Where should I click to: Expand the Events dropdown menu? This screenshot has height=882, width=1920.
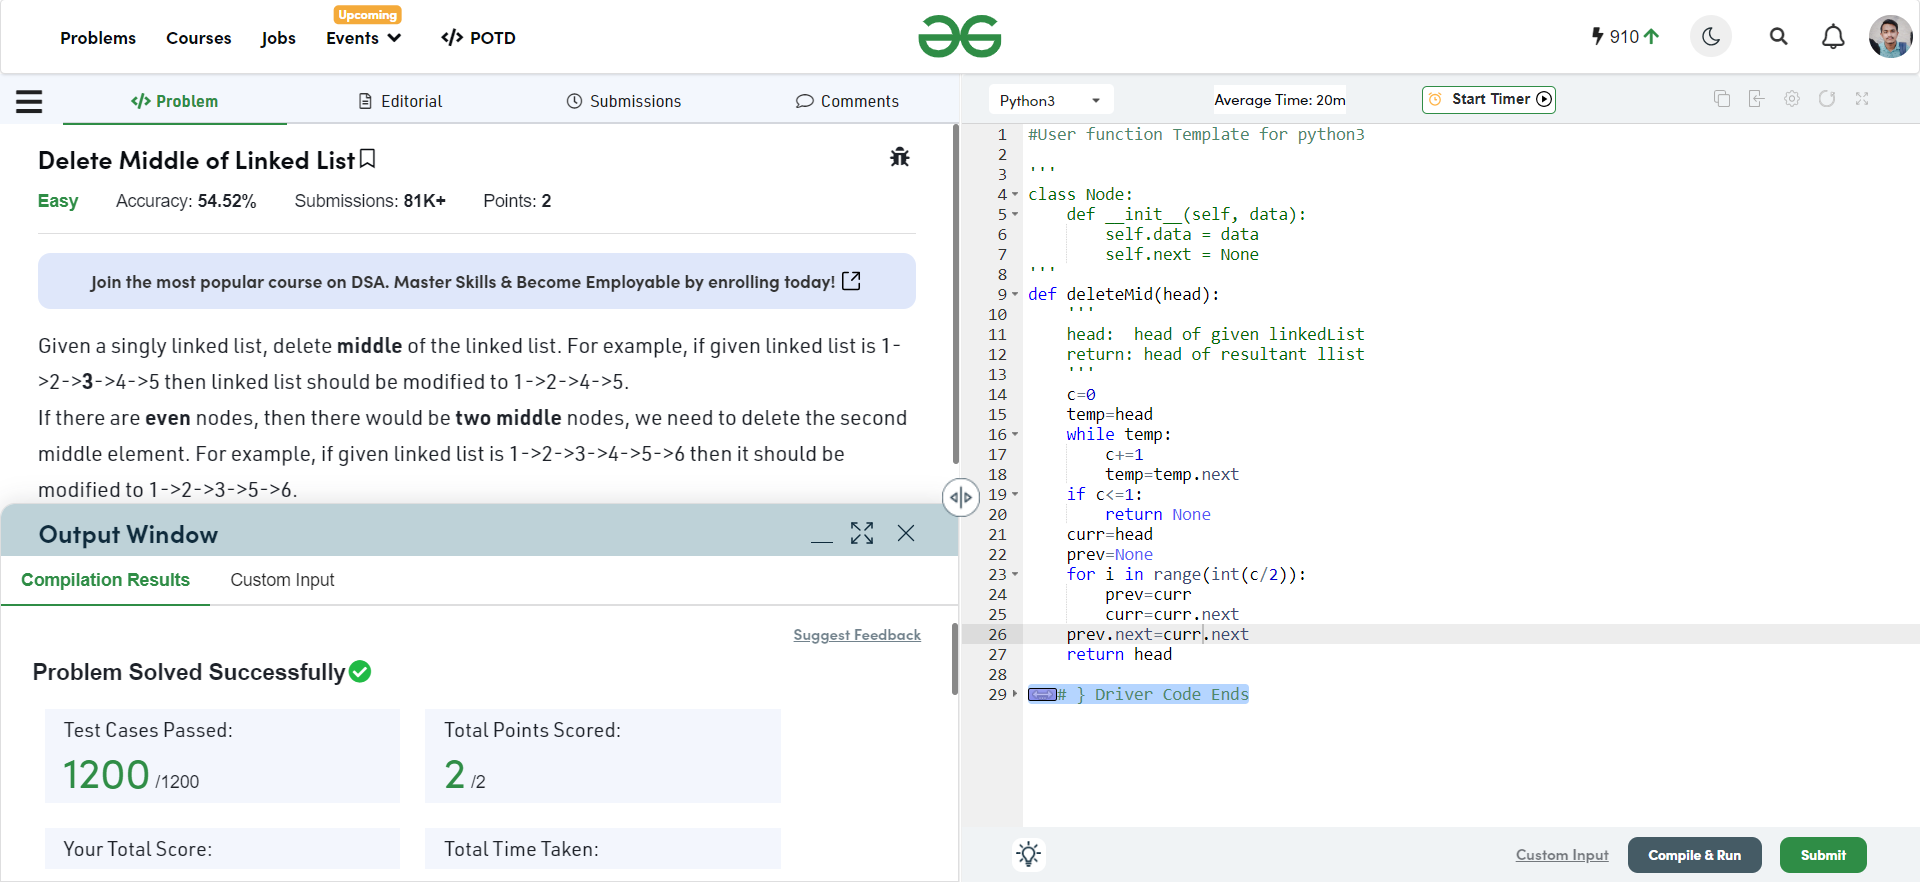pos(364,38)
